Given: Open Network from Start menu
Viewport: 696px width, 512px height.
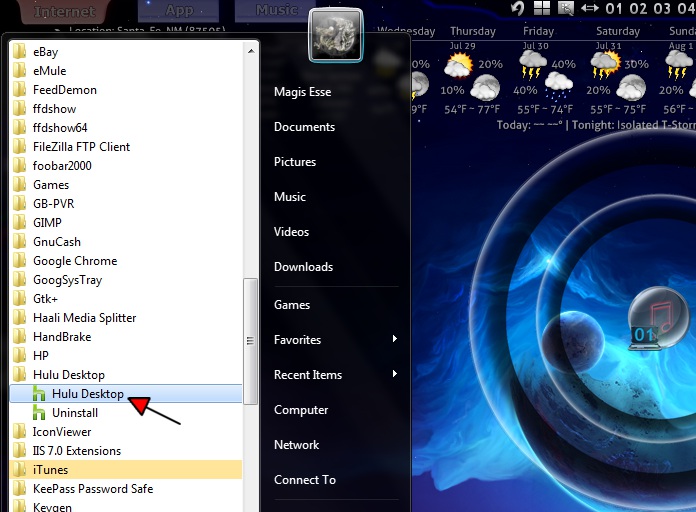Looking at the screenshot, I should click(297, 445).
